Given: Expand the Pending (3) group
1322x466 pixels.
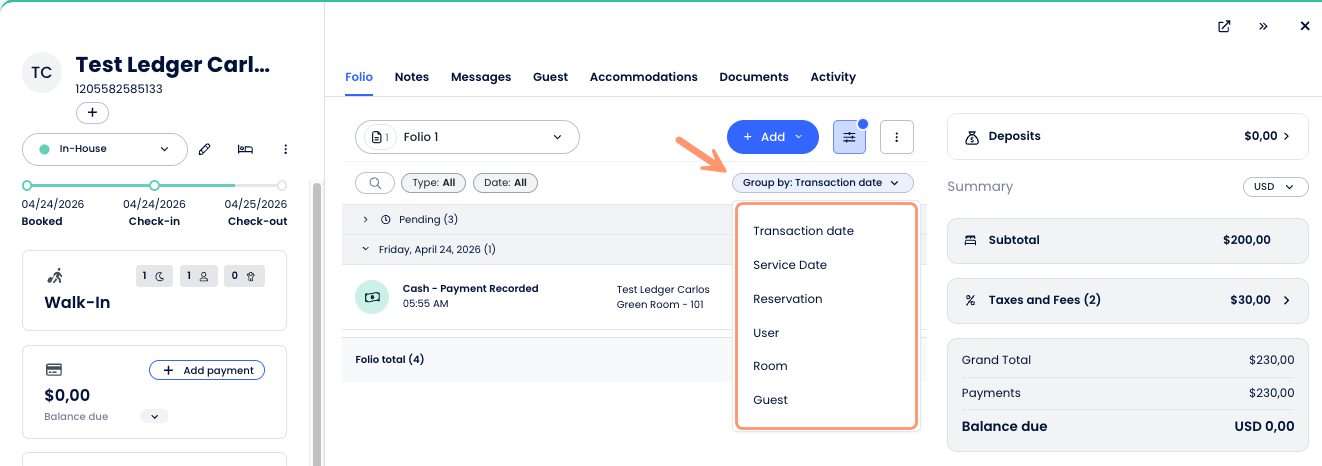Looking at the screenshot, I should click(366, 219).
